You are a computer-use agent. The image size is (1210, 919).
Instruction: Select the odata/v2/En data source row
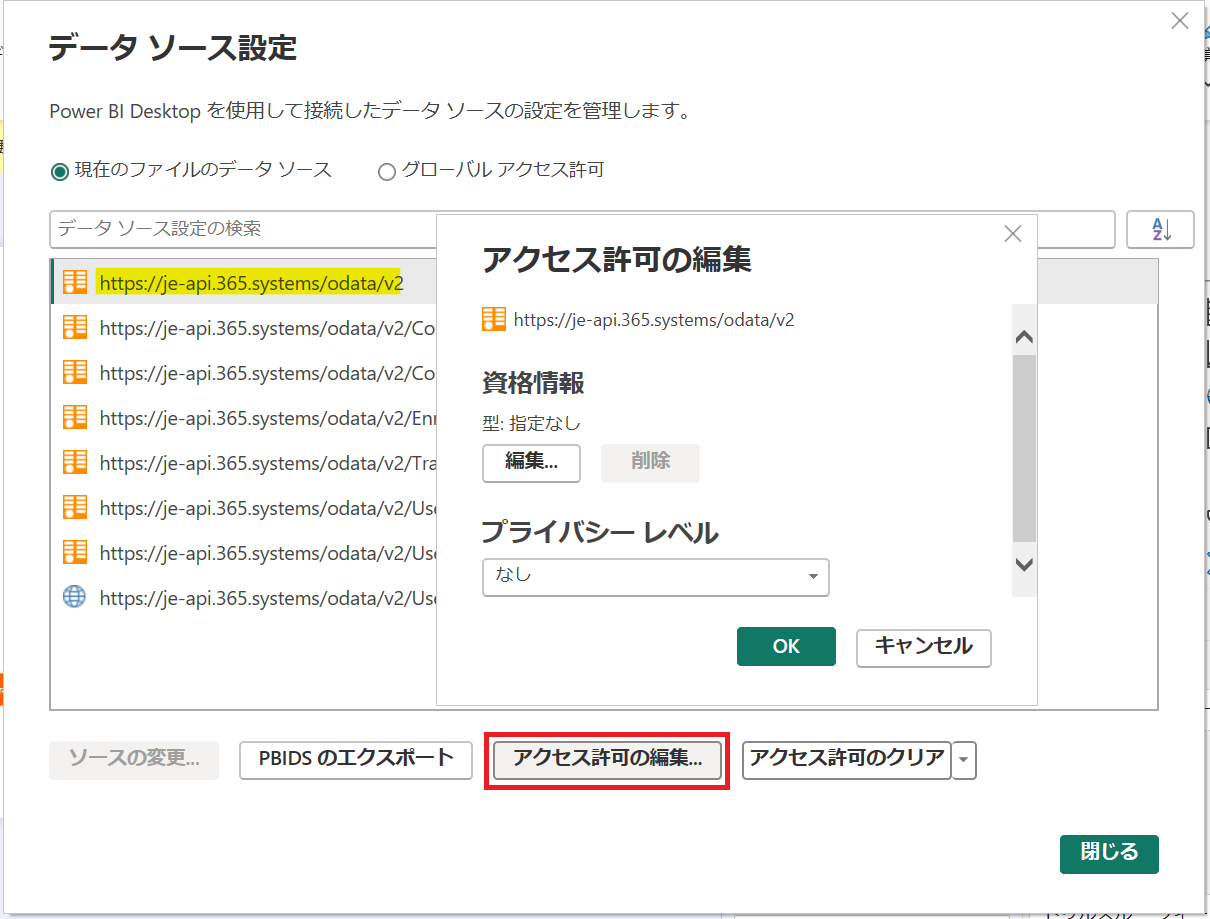[x=243, y=417]
